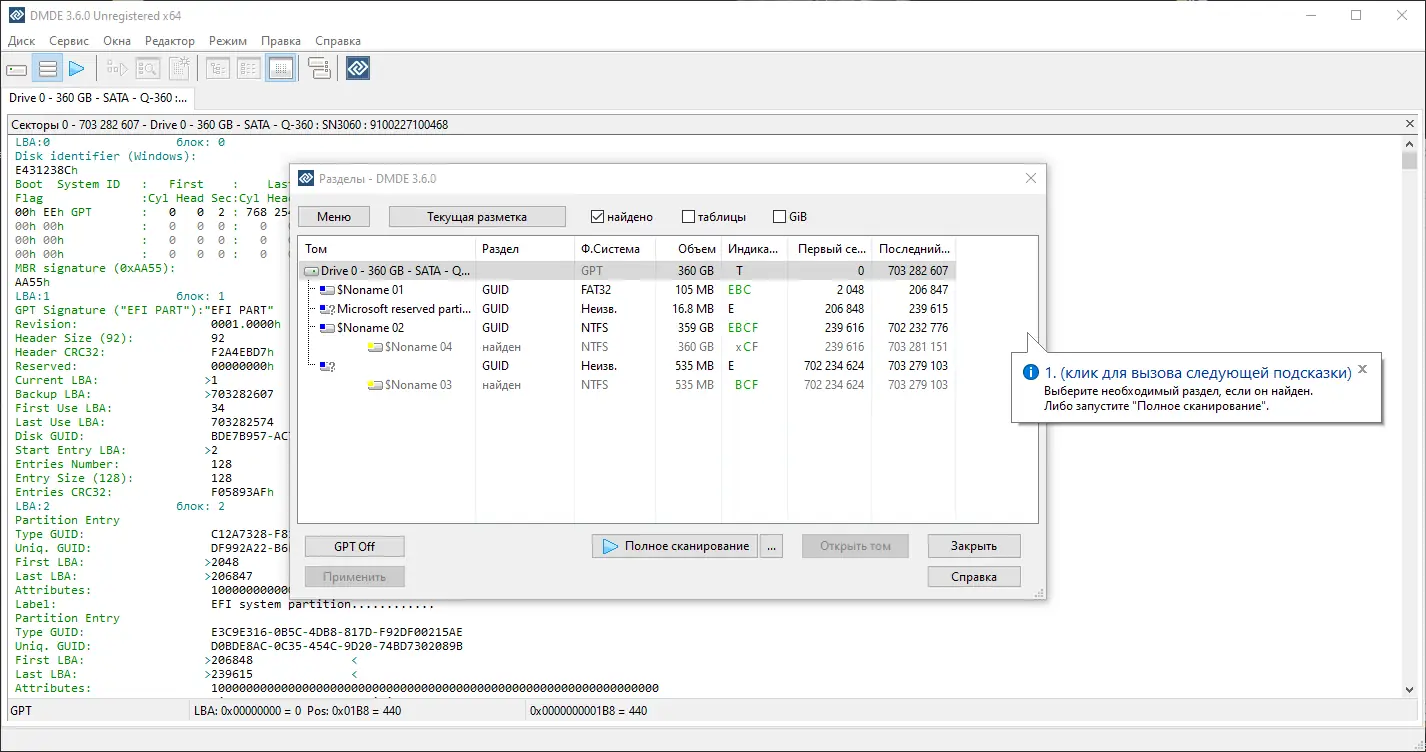Screen dimensions: 1426x752
Task: Open the Сервис menu
Action: (x=69, y=41)
